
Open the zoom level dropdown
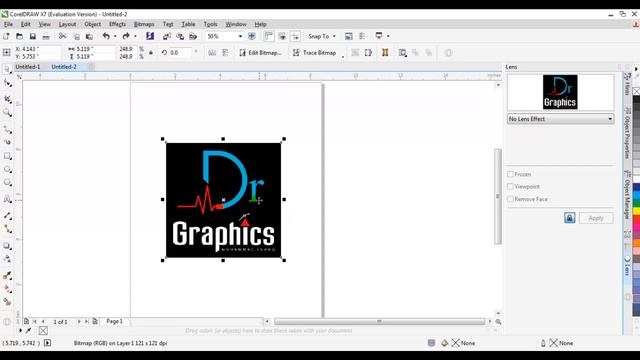tap(240, 36)
